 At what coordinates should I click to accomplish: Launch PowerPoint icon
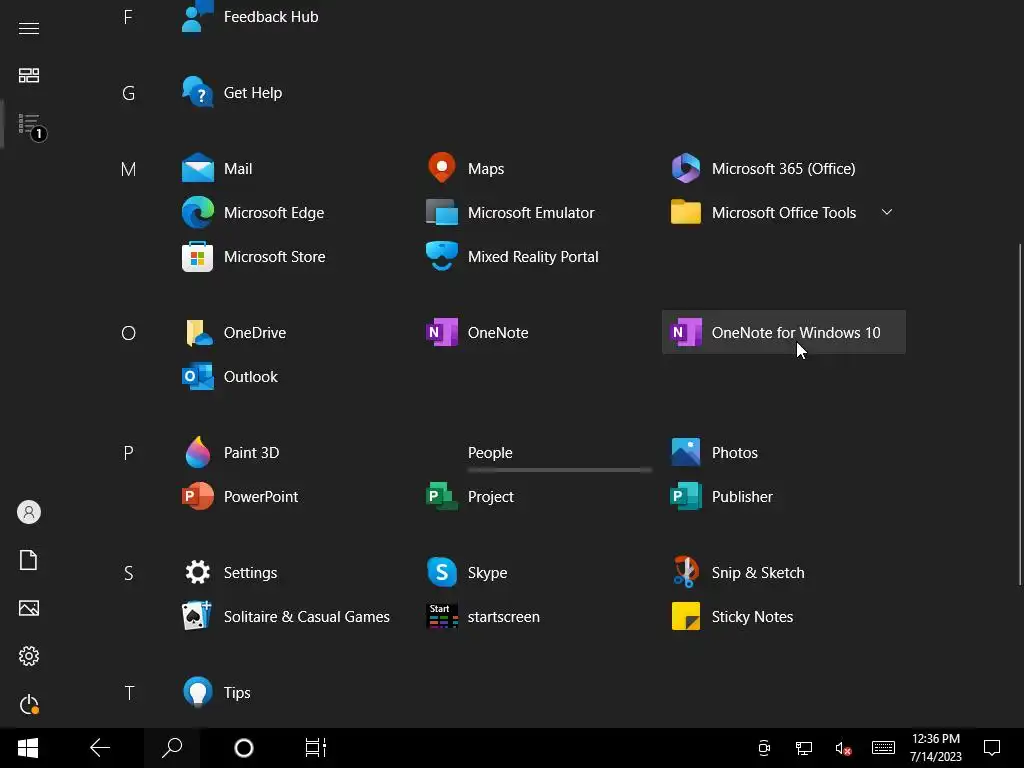(197, 496)
